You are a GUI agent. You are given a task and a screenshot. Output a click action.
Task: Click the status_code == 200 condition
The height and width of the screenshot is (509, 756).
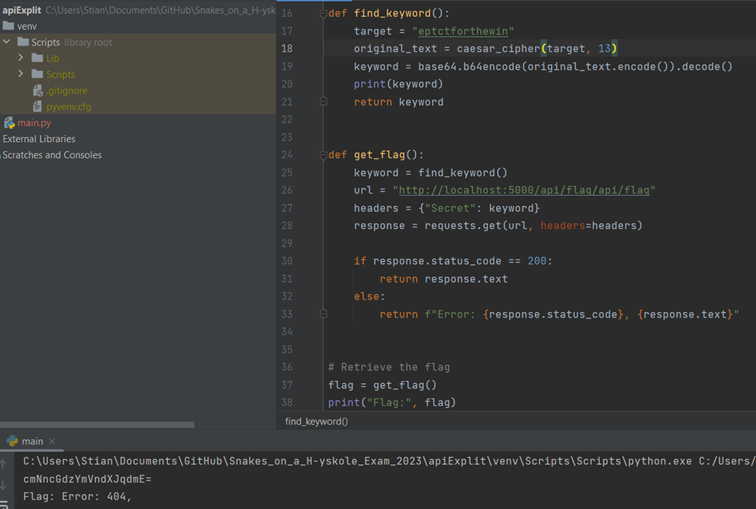coord(460,261)
